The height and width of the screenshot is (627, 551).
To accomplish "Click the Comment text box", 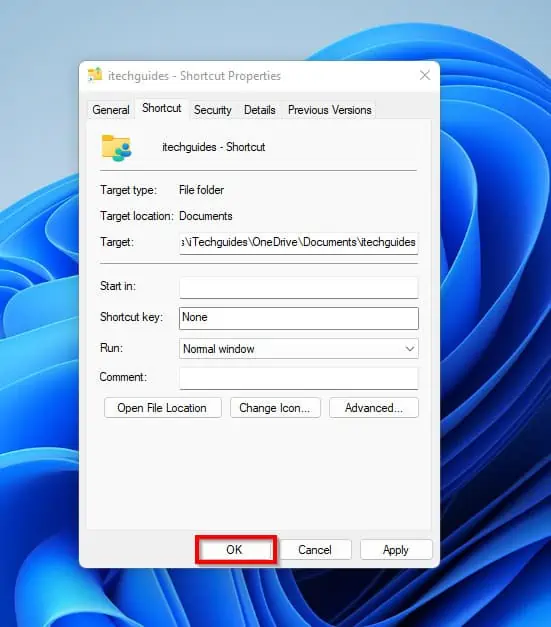I will (x=299, y=378).
